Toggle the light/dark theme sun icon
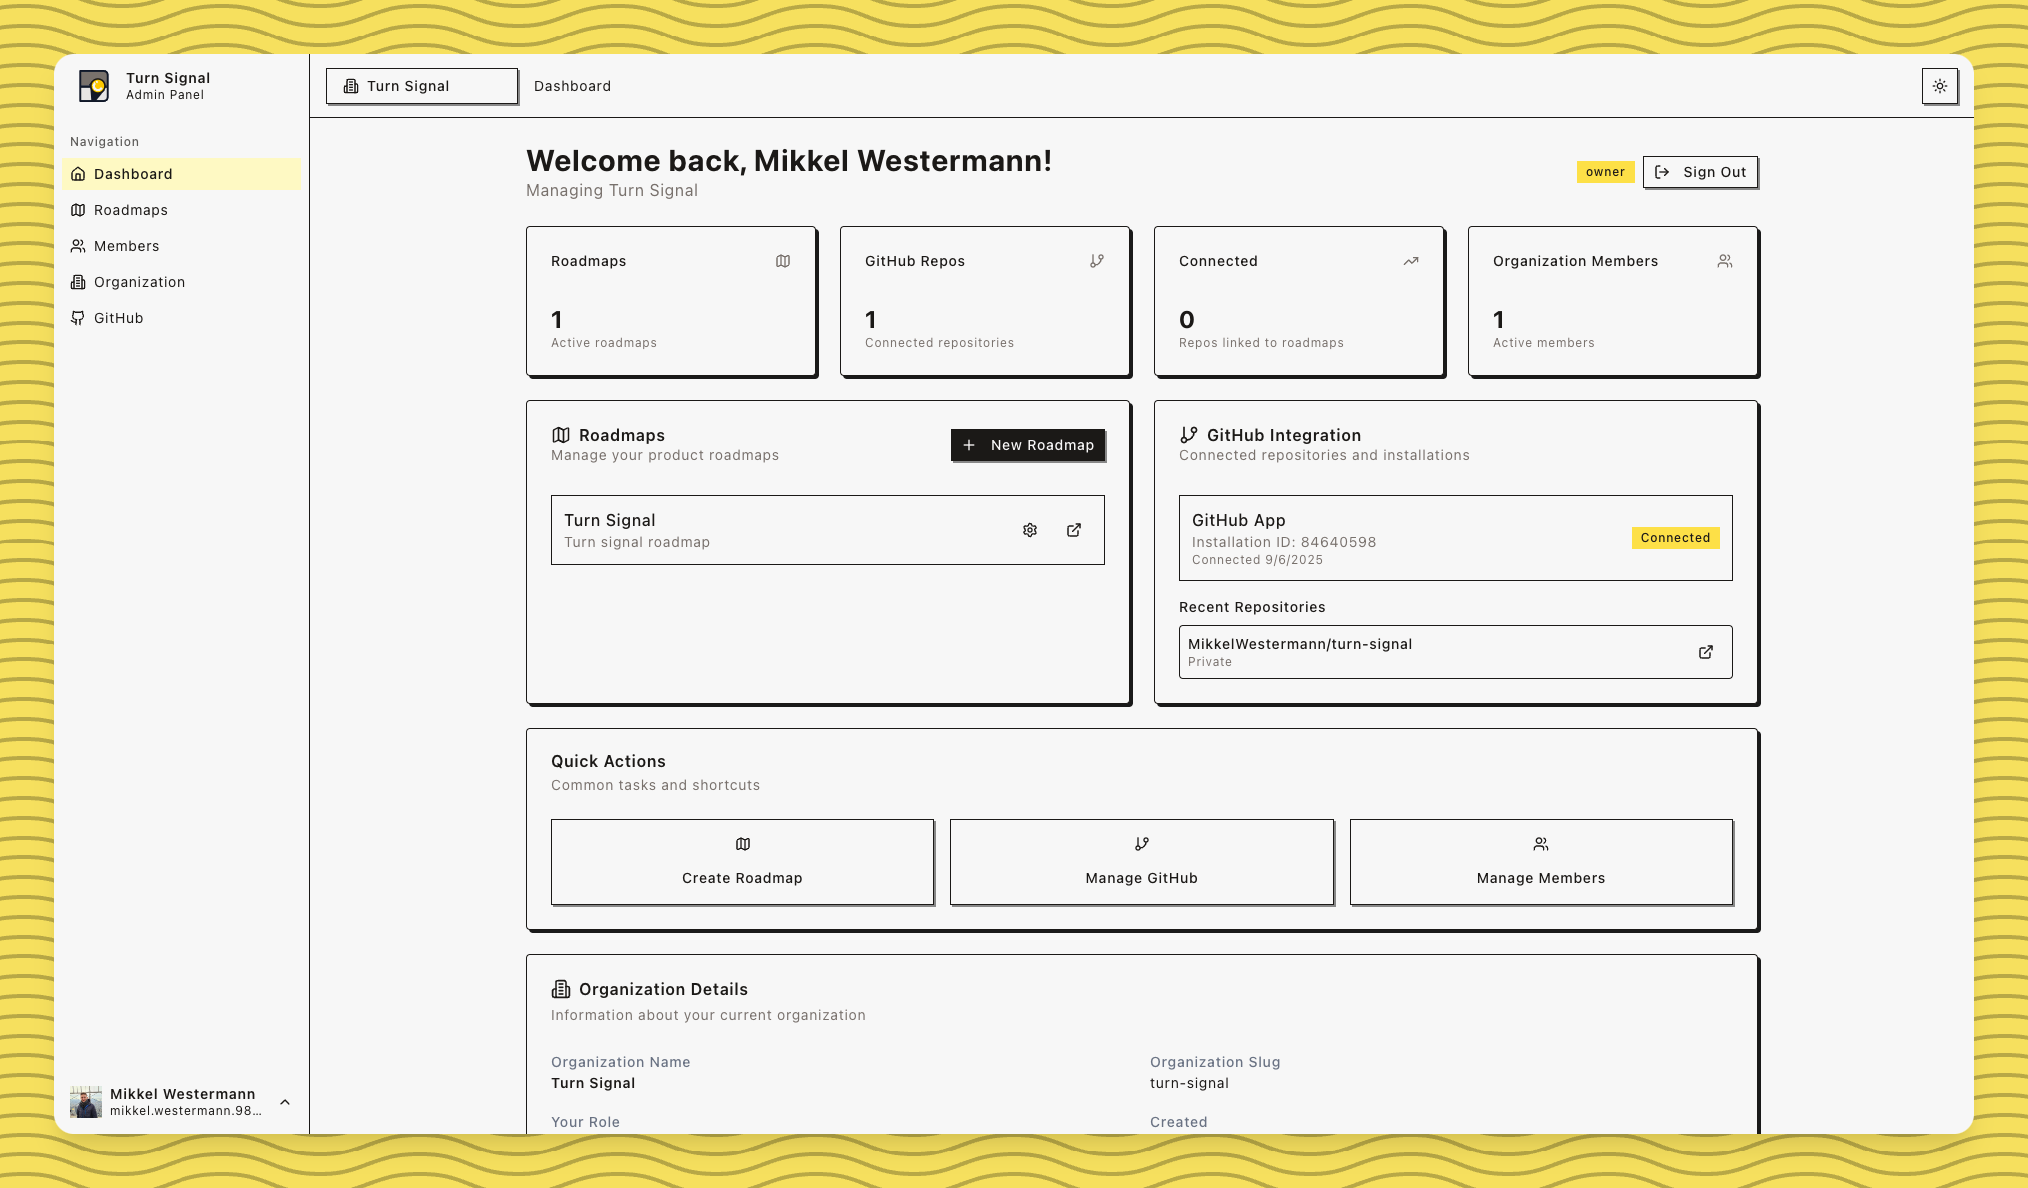This screenshot has width=2028, height=1188. [x=1939, y=86]
